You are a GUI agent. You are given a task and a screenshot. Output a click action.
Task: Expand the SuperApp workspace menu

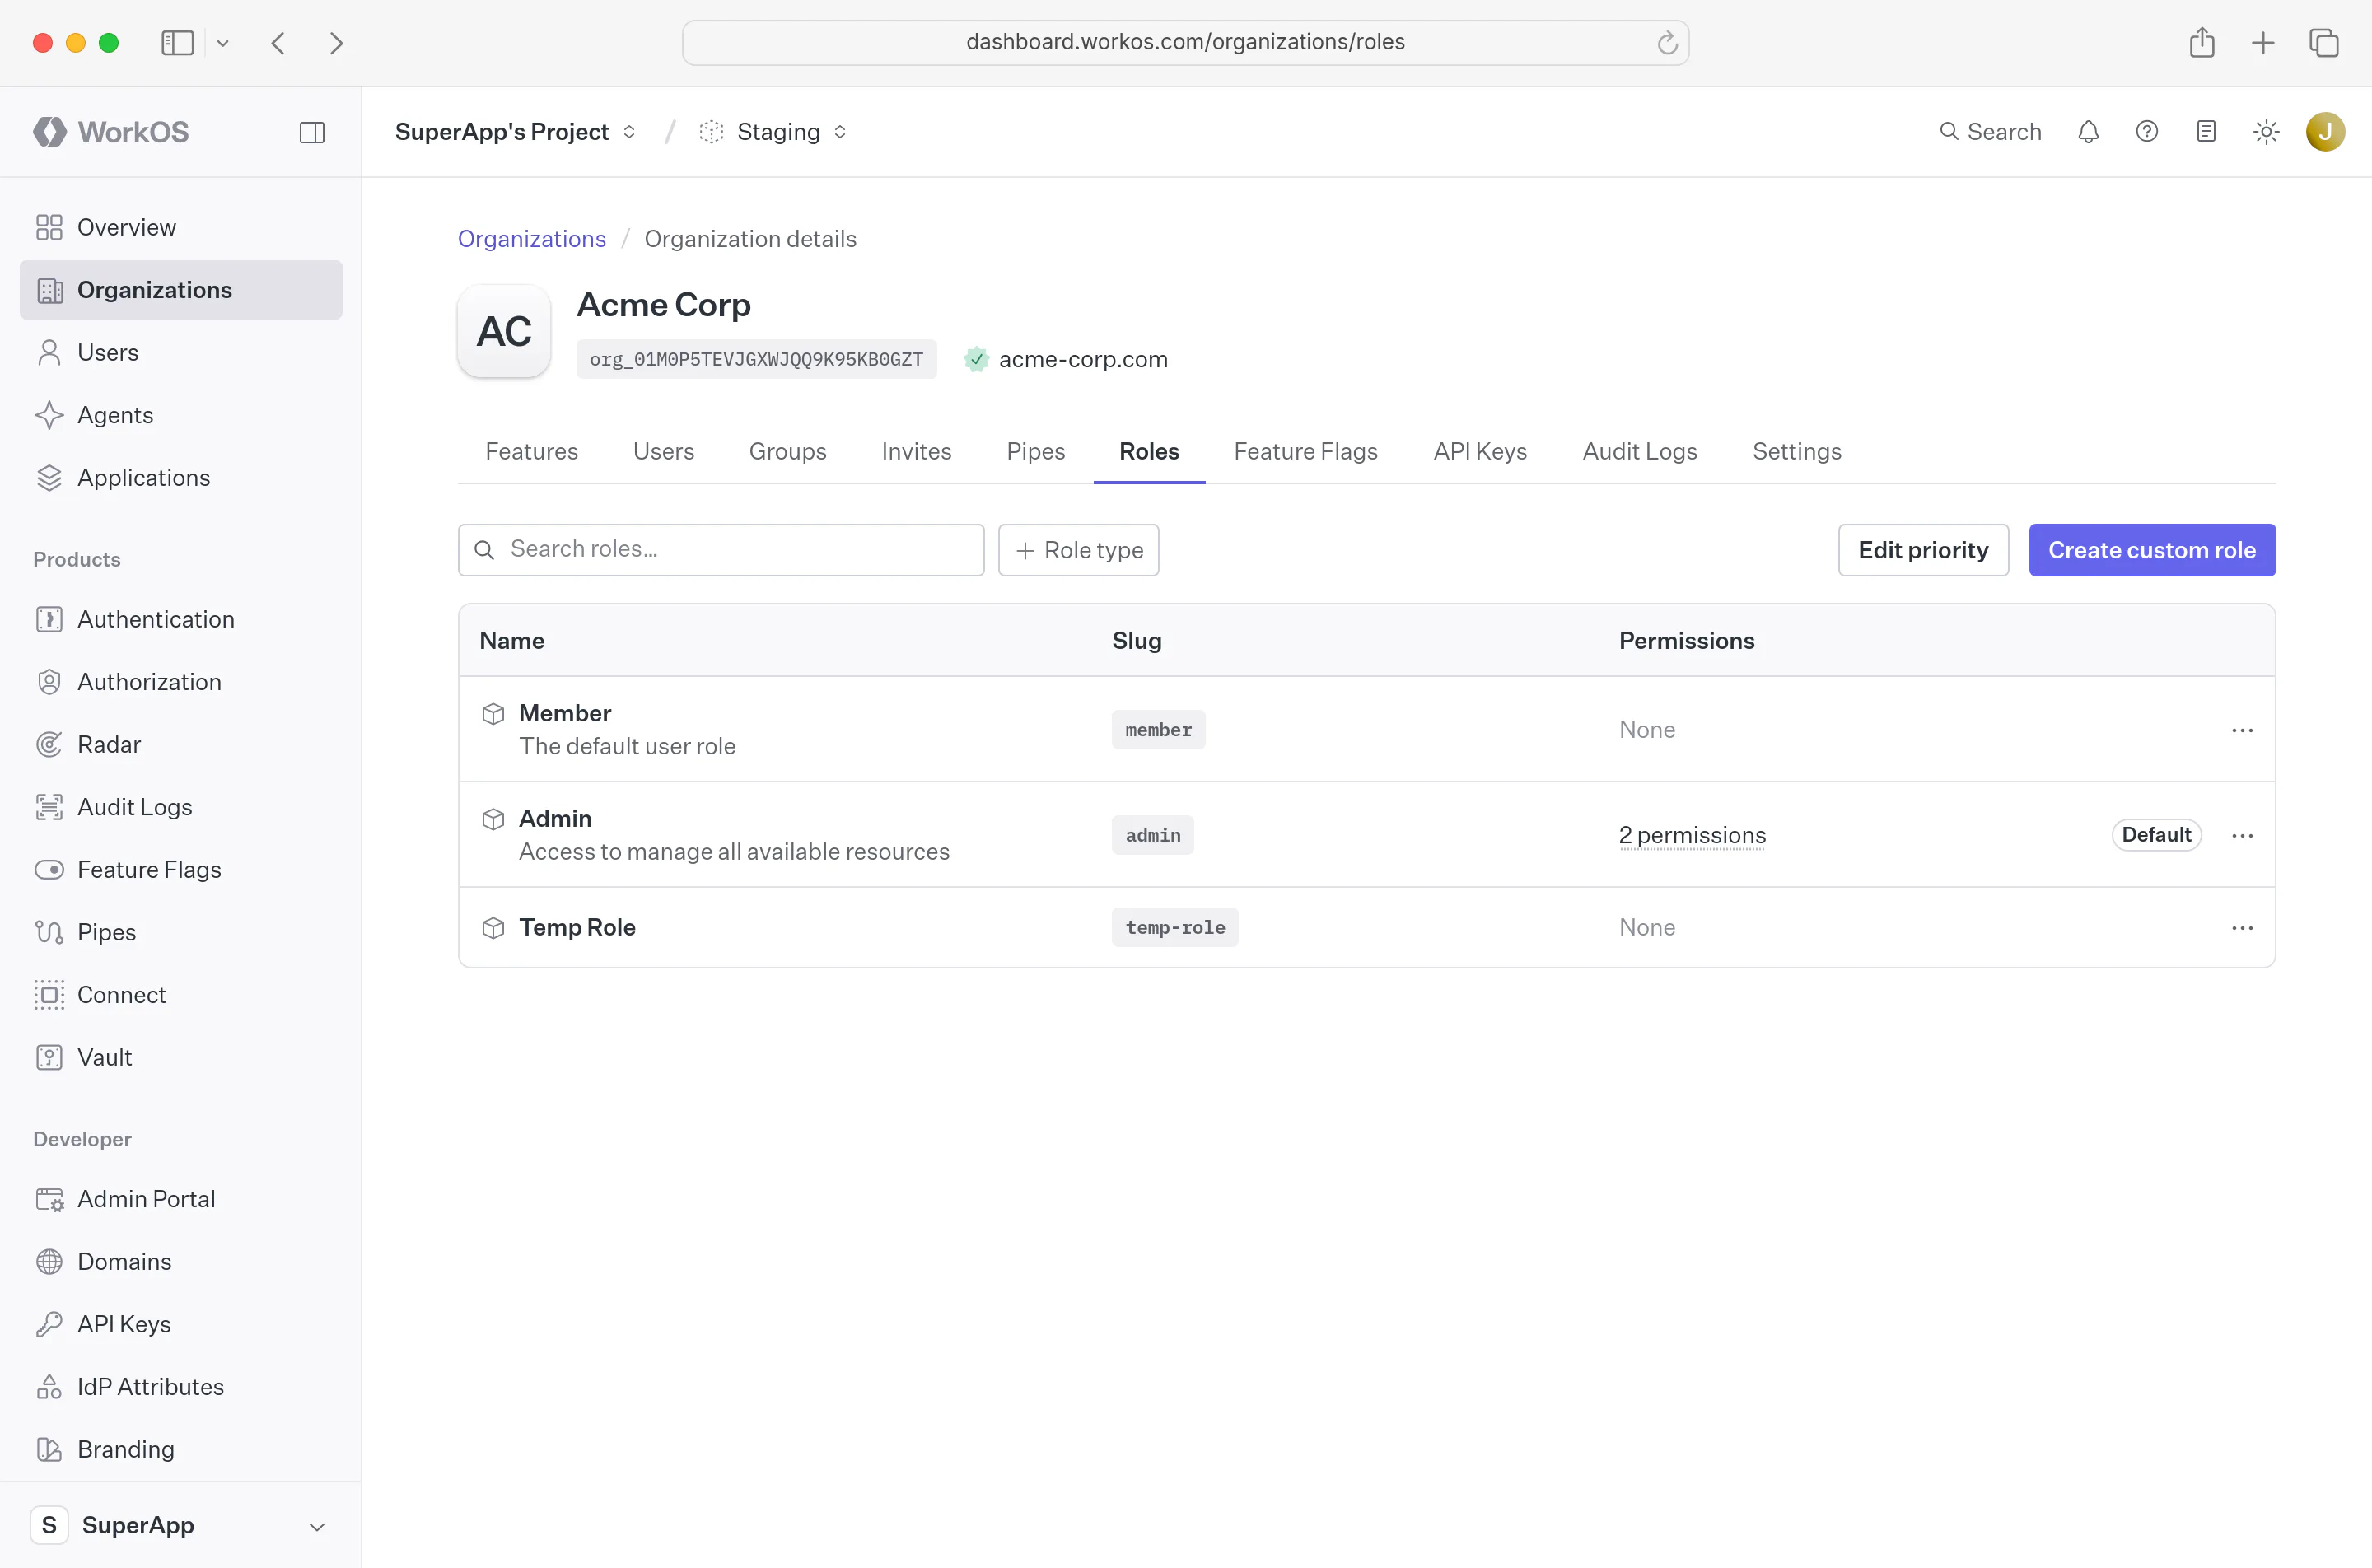coord(181,1525)
